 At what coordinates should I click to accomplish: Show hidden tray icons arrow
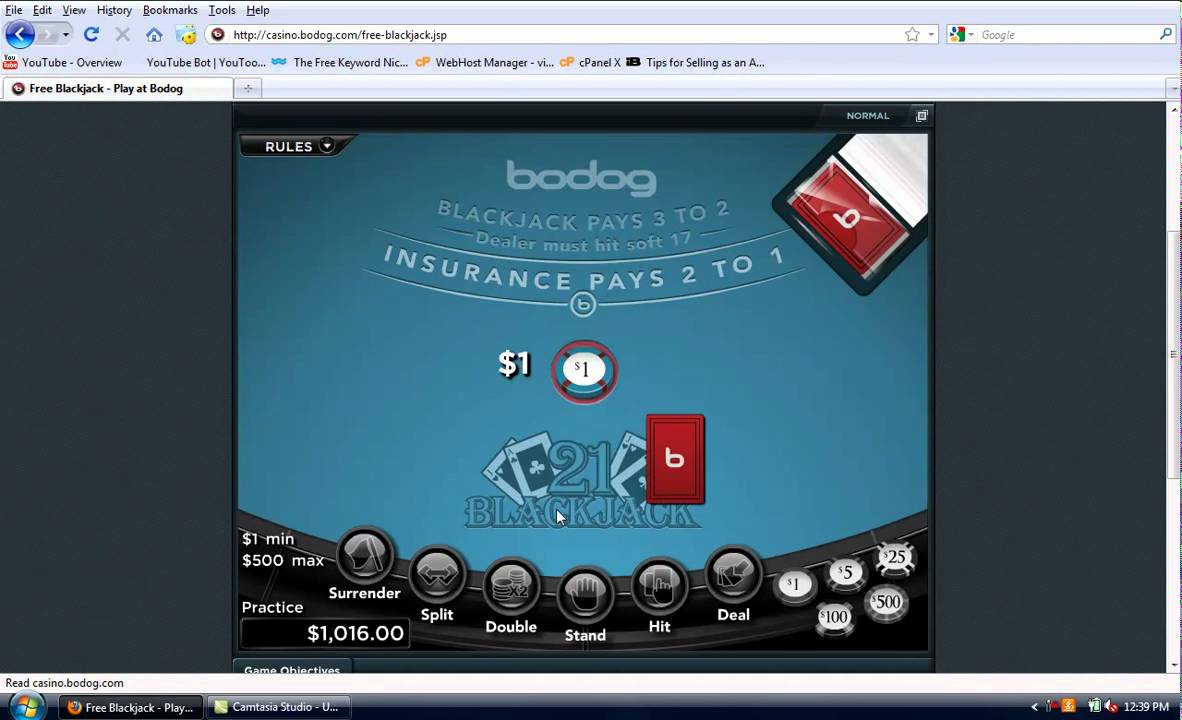1034,707
